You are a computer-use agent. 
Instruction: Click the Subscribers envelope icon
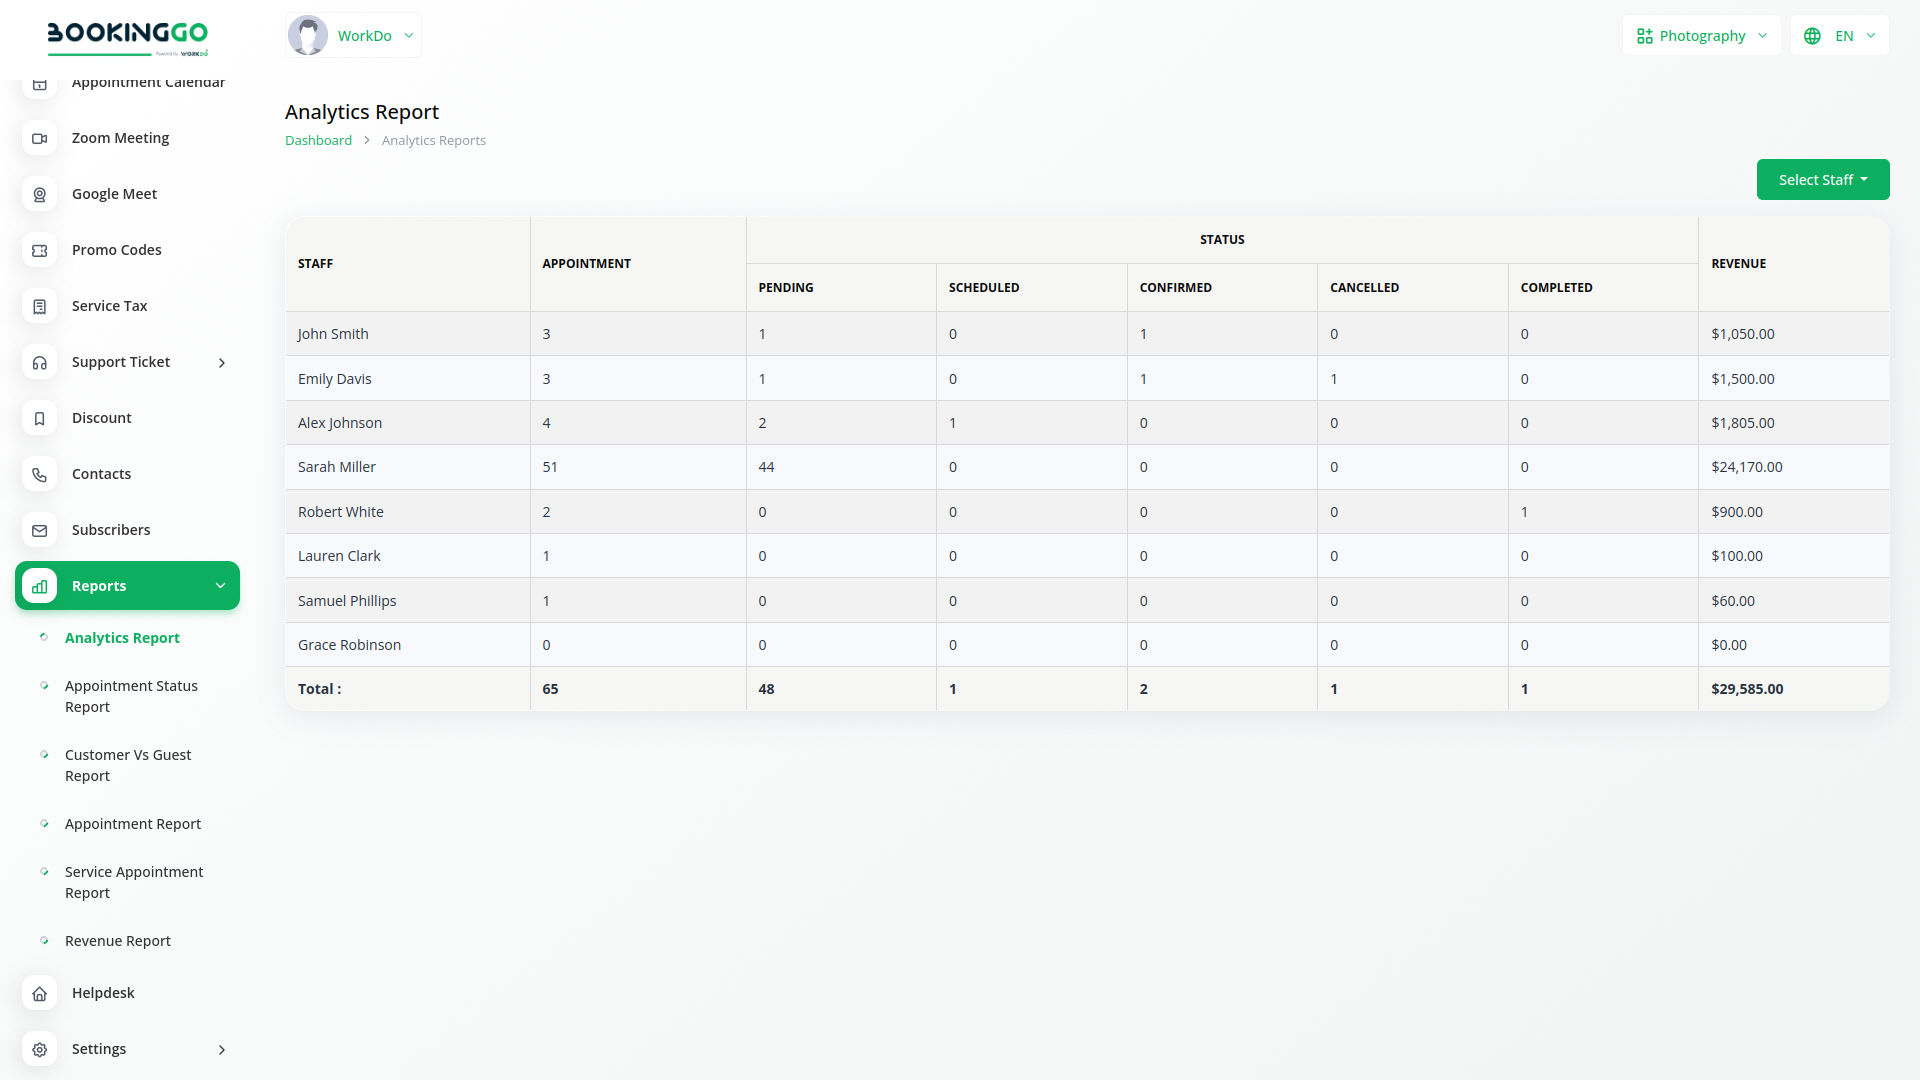coord(40,530)
